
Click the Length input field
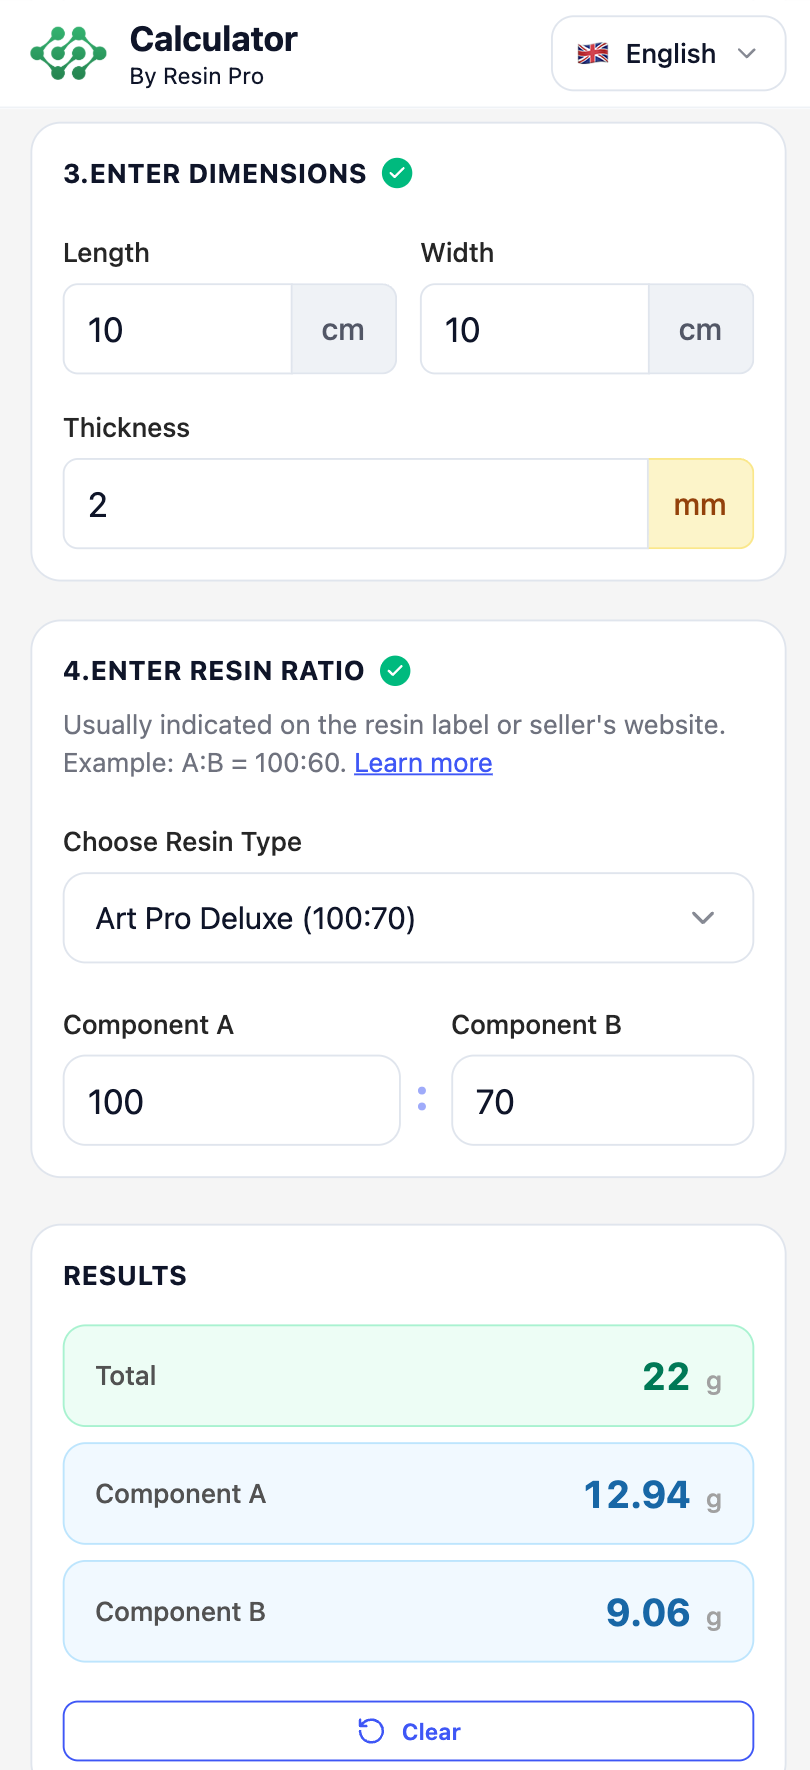178,330
